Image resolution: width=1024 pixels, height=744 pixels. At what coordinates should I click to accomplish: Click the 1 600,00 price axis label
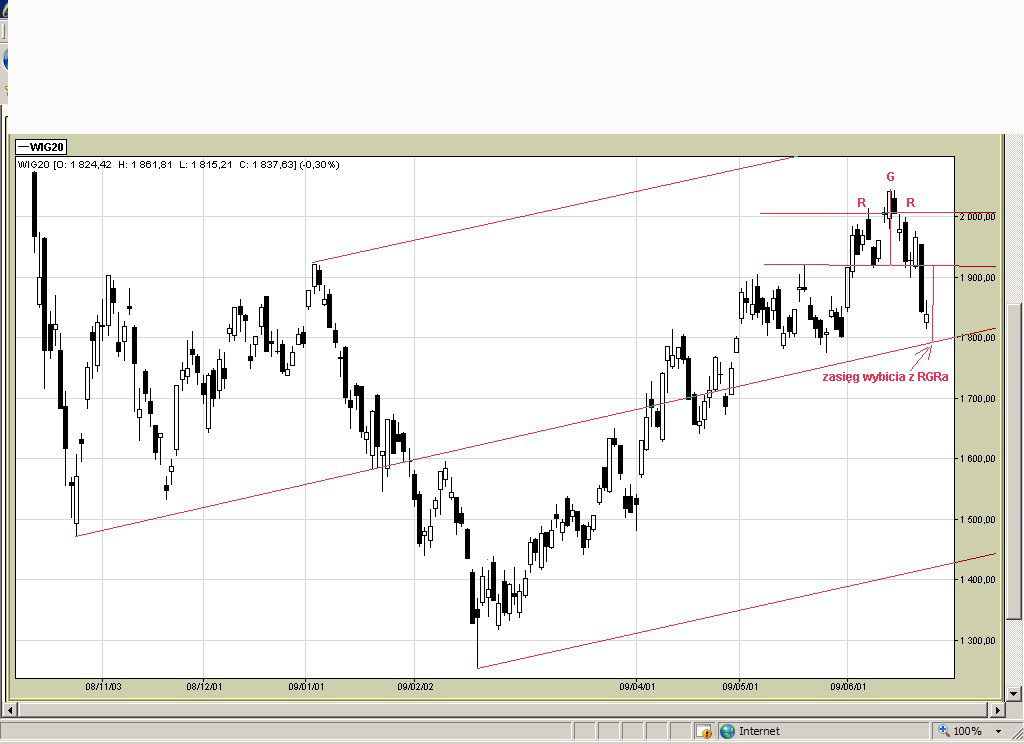pos(978,459)
